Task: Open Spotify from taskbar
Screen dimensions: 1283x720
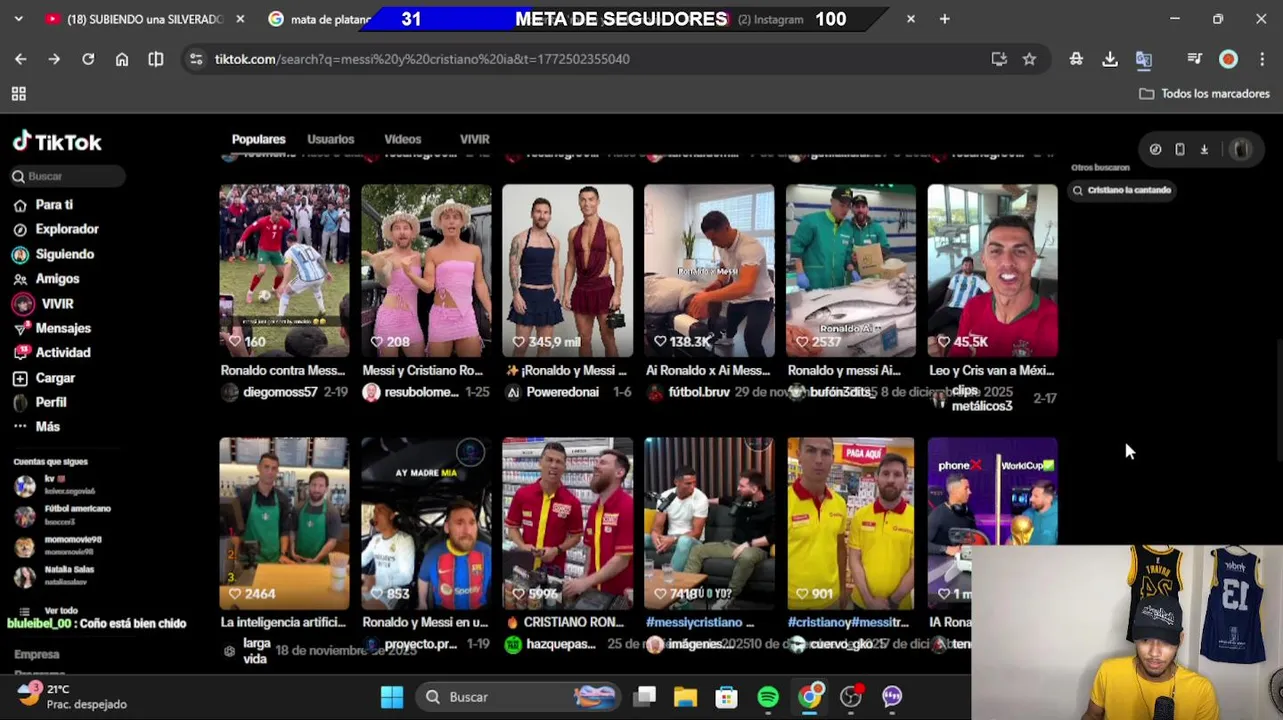Action: pyautogui.click(x=768, y=697)
